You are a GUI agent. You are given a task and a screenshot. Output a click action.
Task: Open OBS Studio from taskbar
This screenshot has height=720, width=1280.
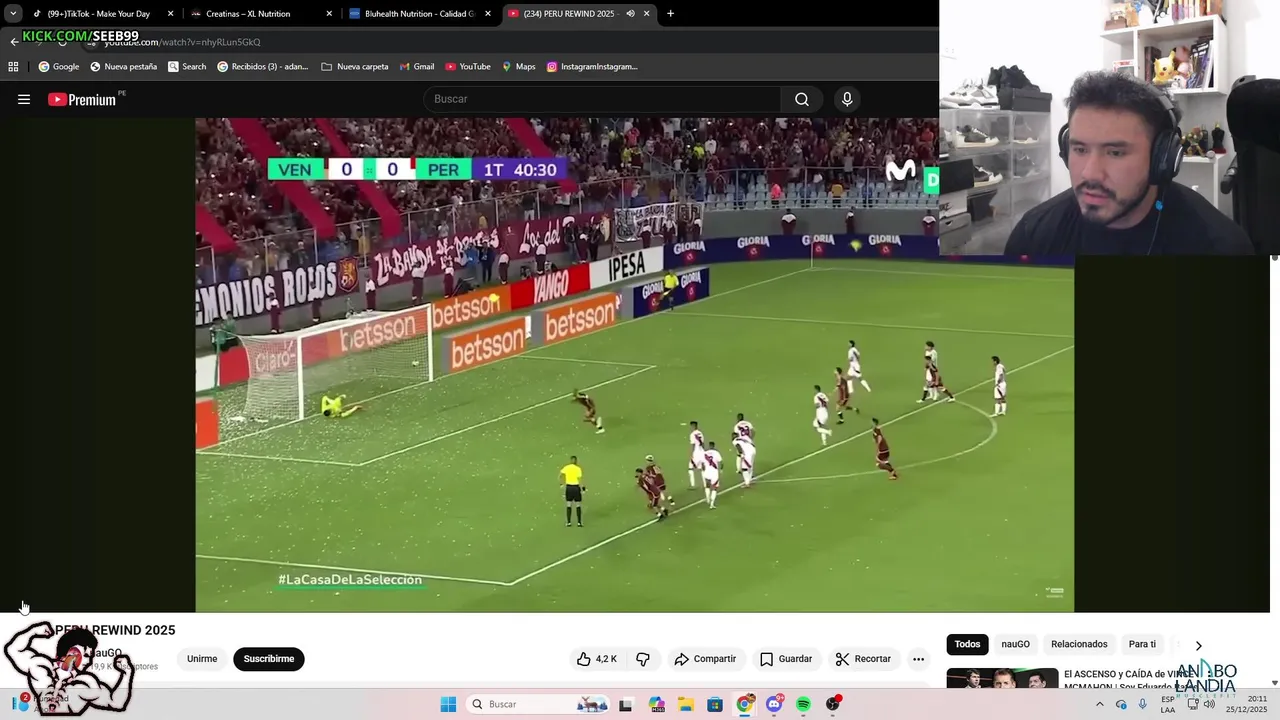(833, 704)
